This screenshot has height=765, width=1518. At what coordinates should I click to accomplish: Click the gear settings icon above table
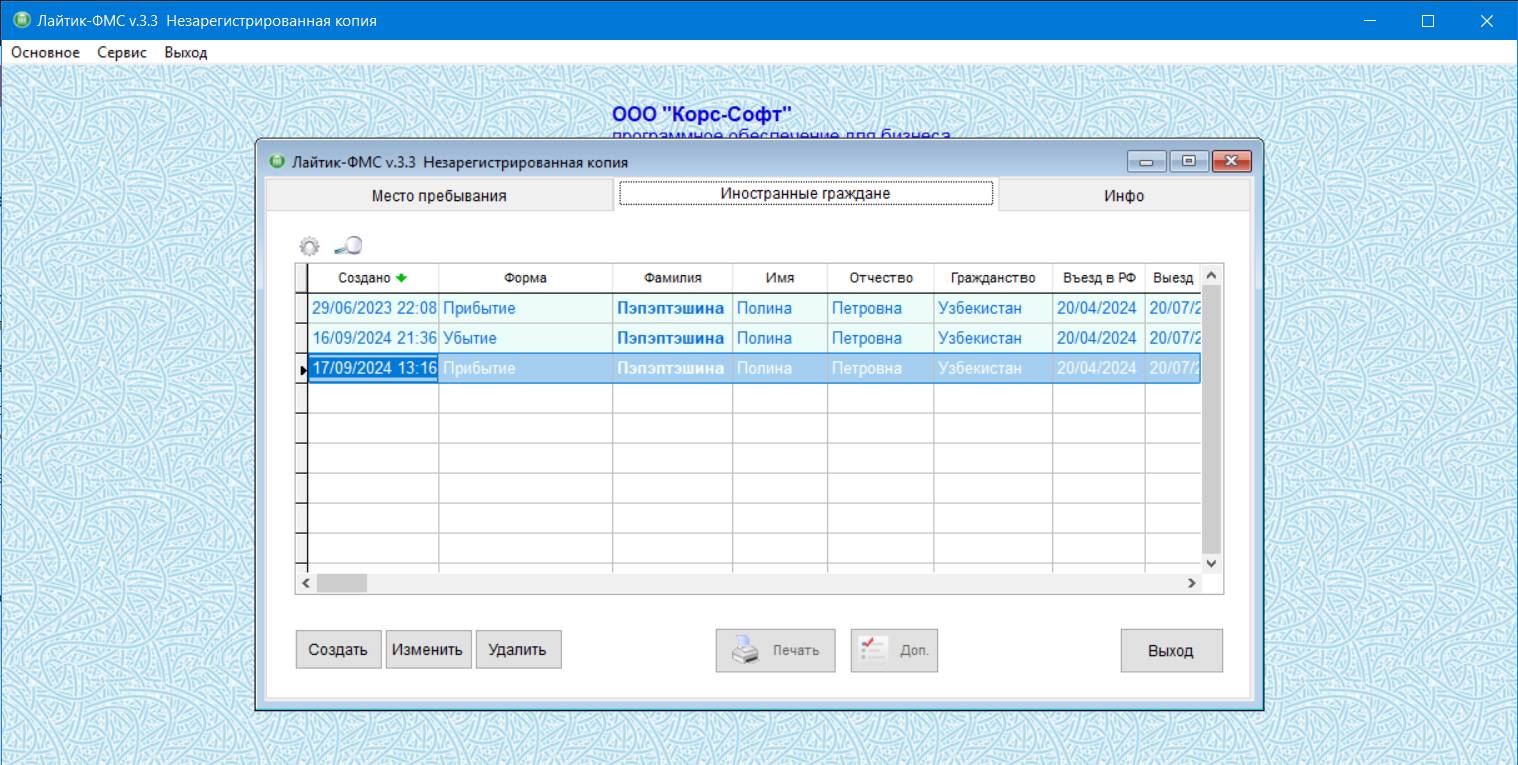point(310,246)
